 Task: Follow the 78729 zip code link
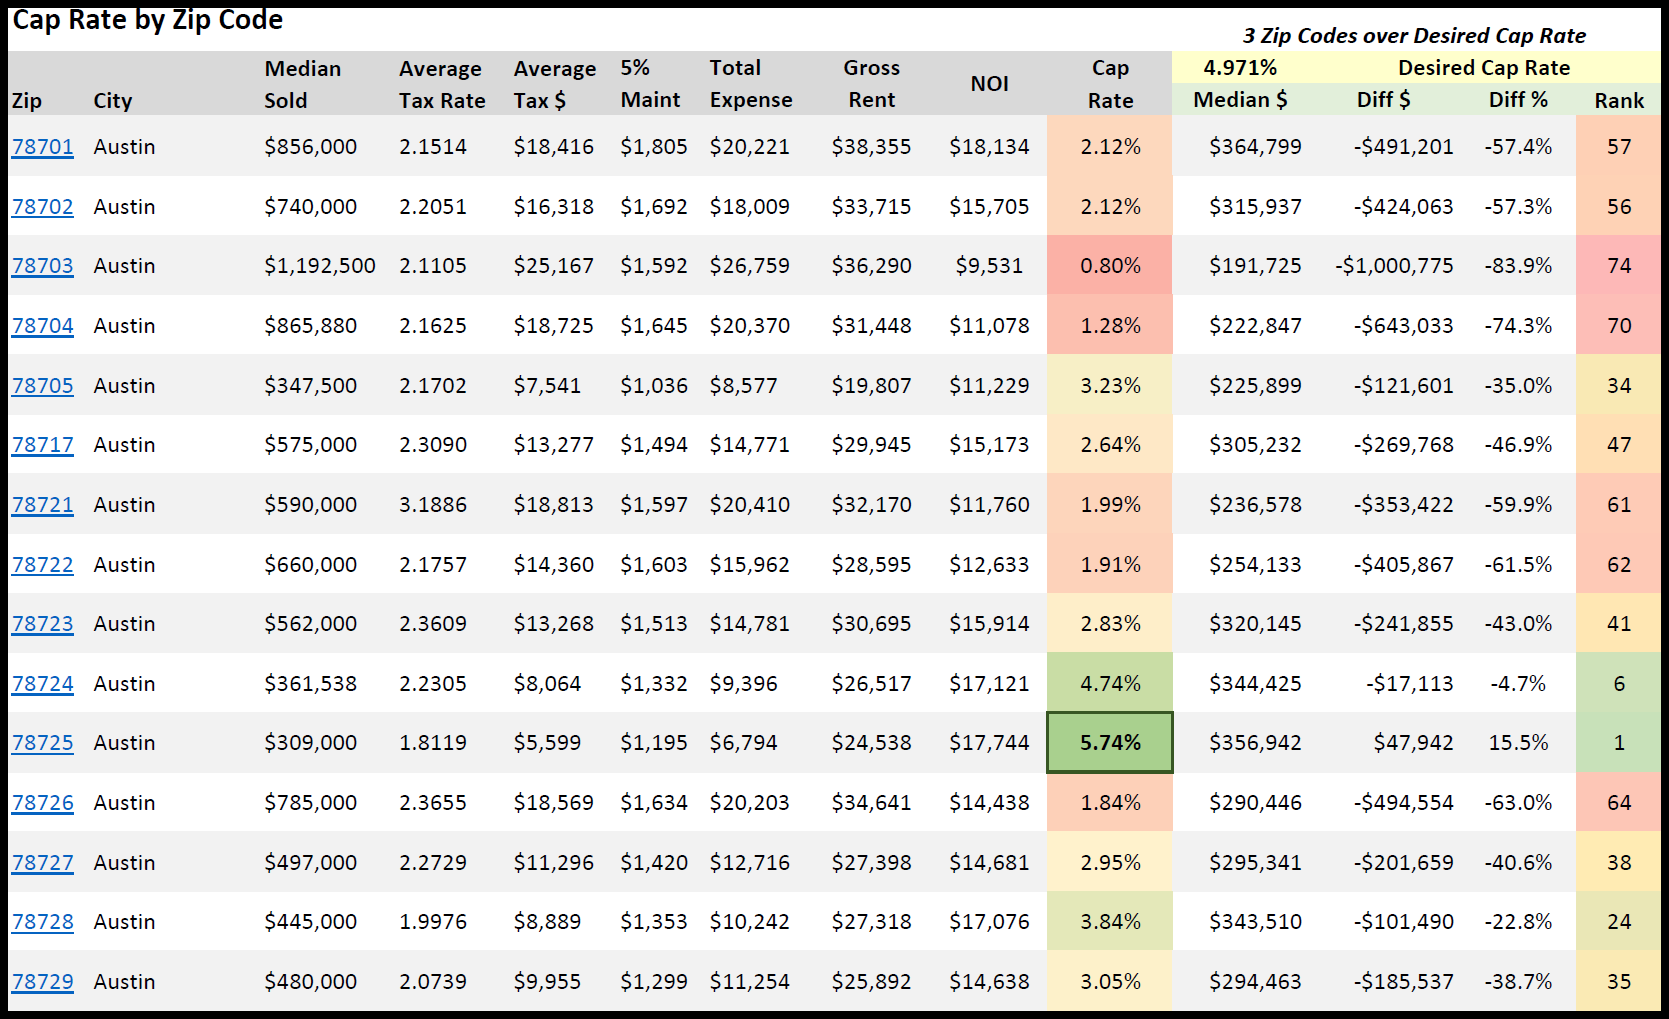(43, 982)
